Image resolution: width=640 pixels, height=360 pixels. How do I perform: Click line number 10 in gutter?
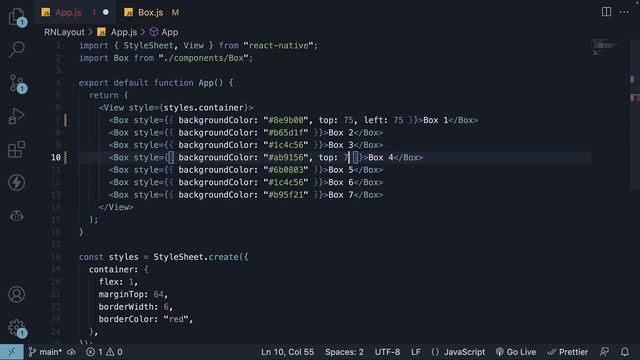tap(56, 158)
